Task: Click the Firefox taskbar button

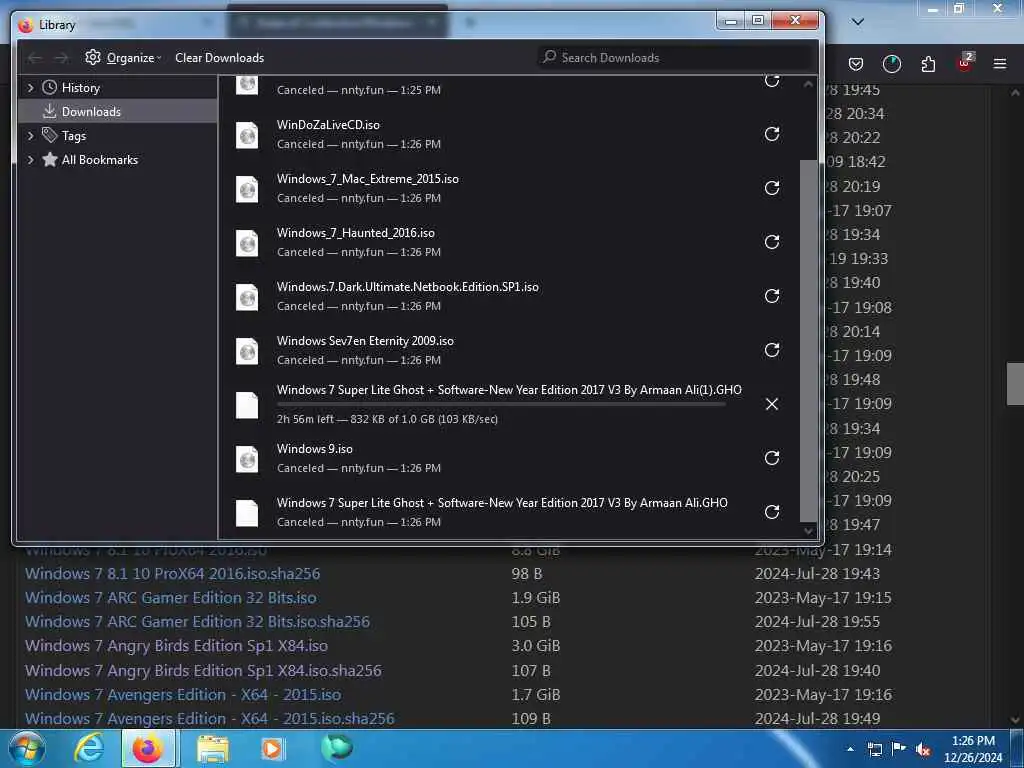Action: [x=148, y=748]
